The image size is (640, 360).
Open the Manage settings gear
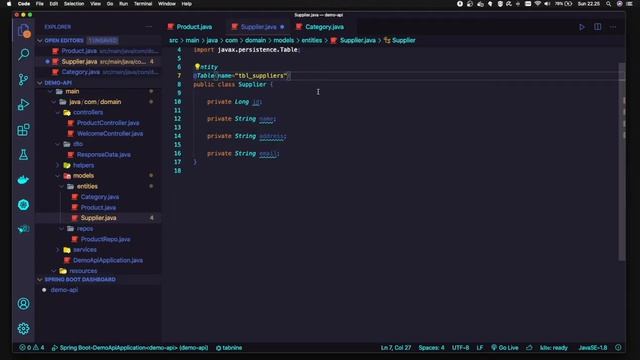click(23, 329)
